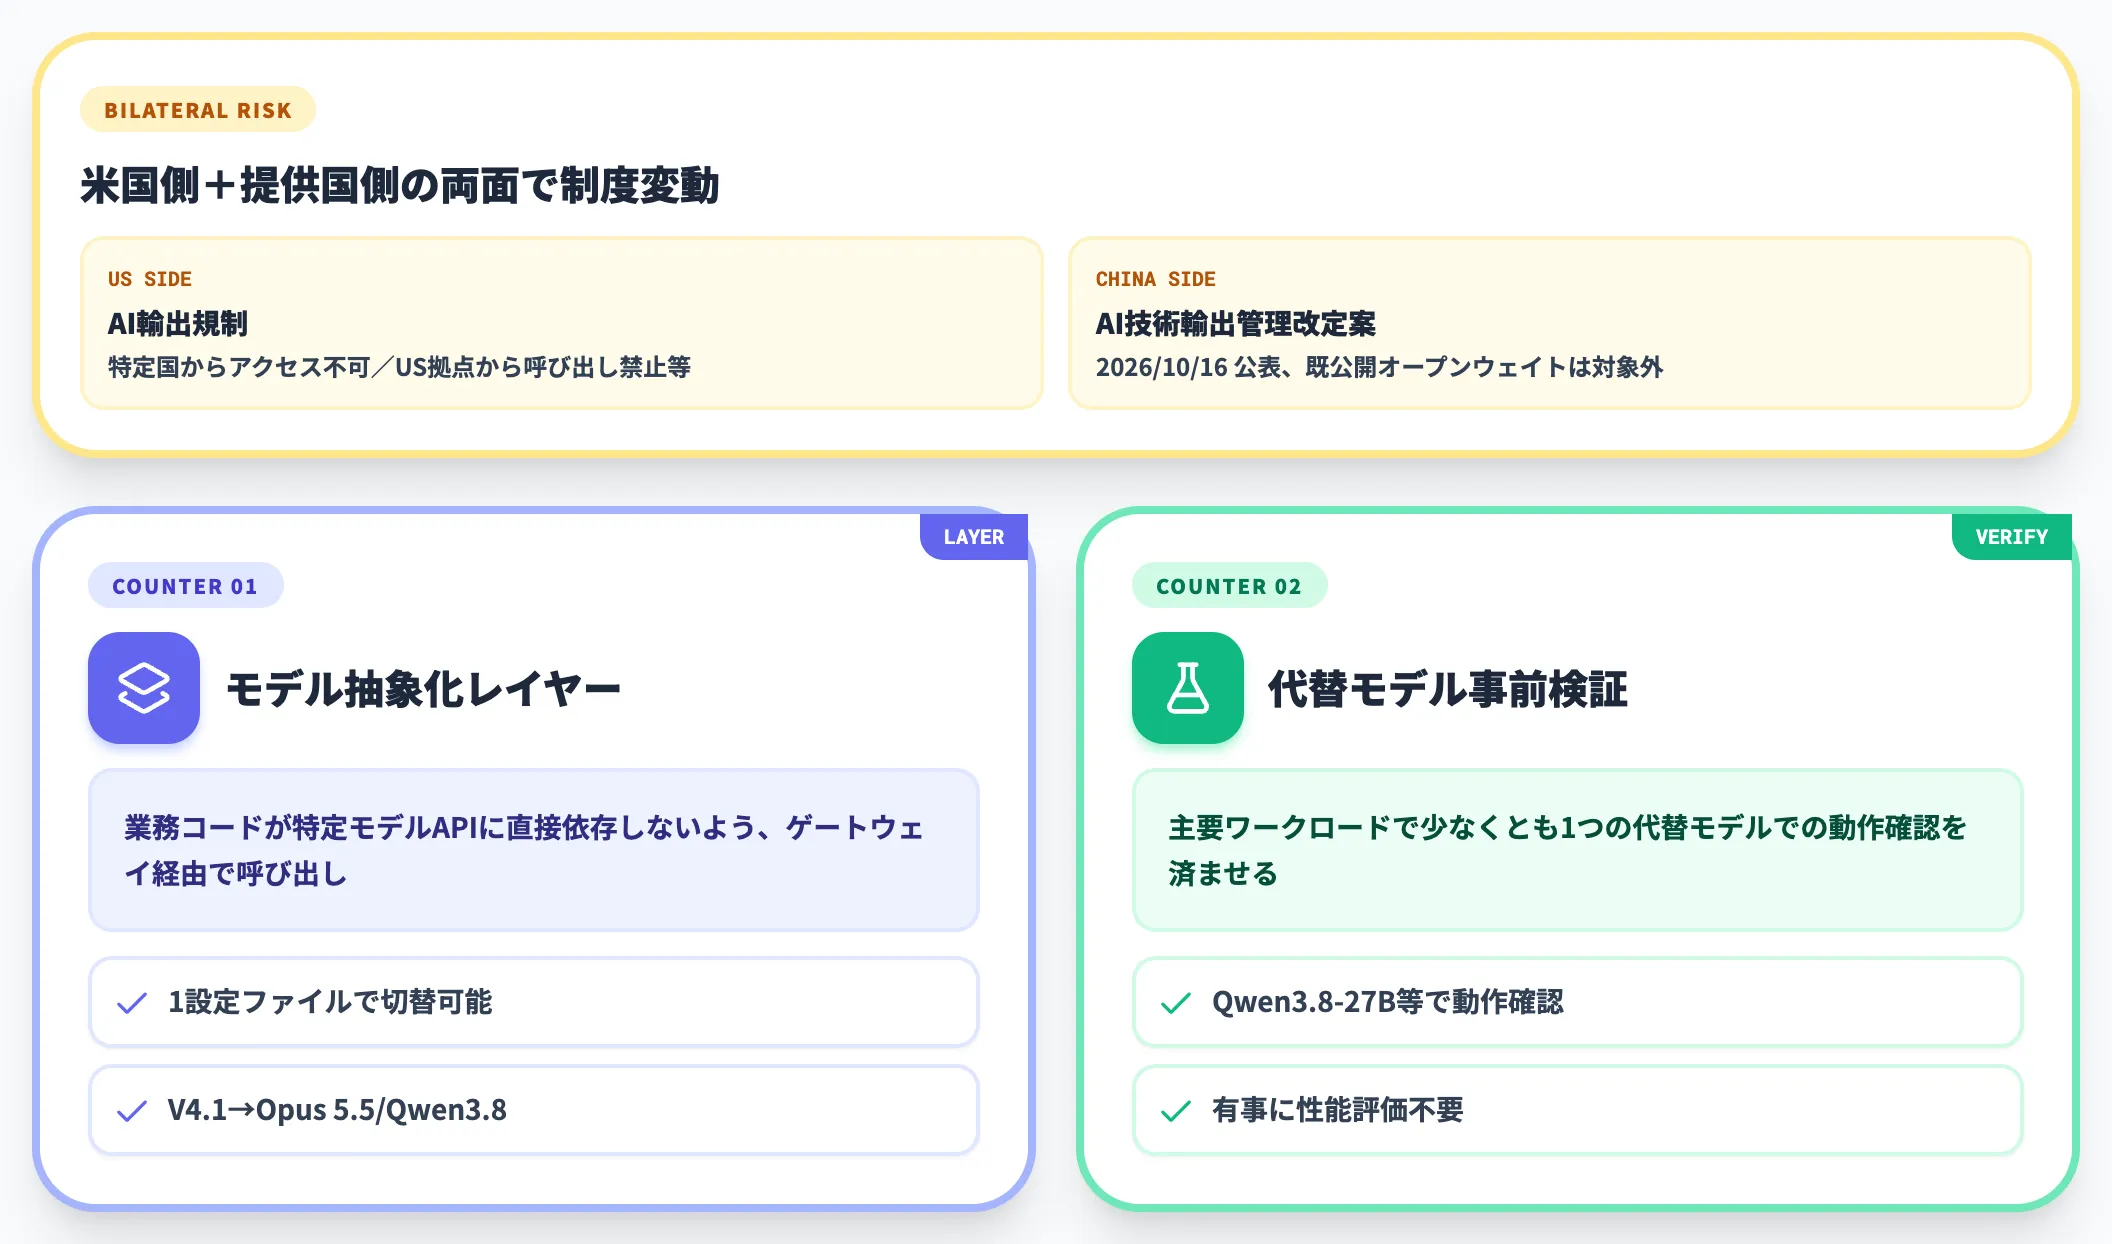2112x1244 pixels.
Task: Click checkmark beside 1設定ファイルで切替可能
Action: [132, 1003]
